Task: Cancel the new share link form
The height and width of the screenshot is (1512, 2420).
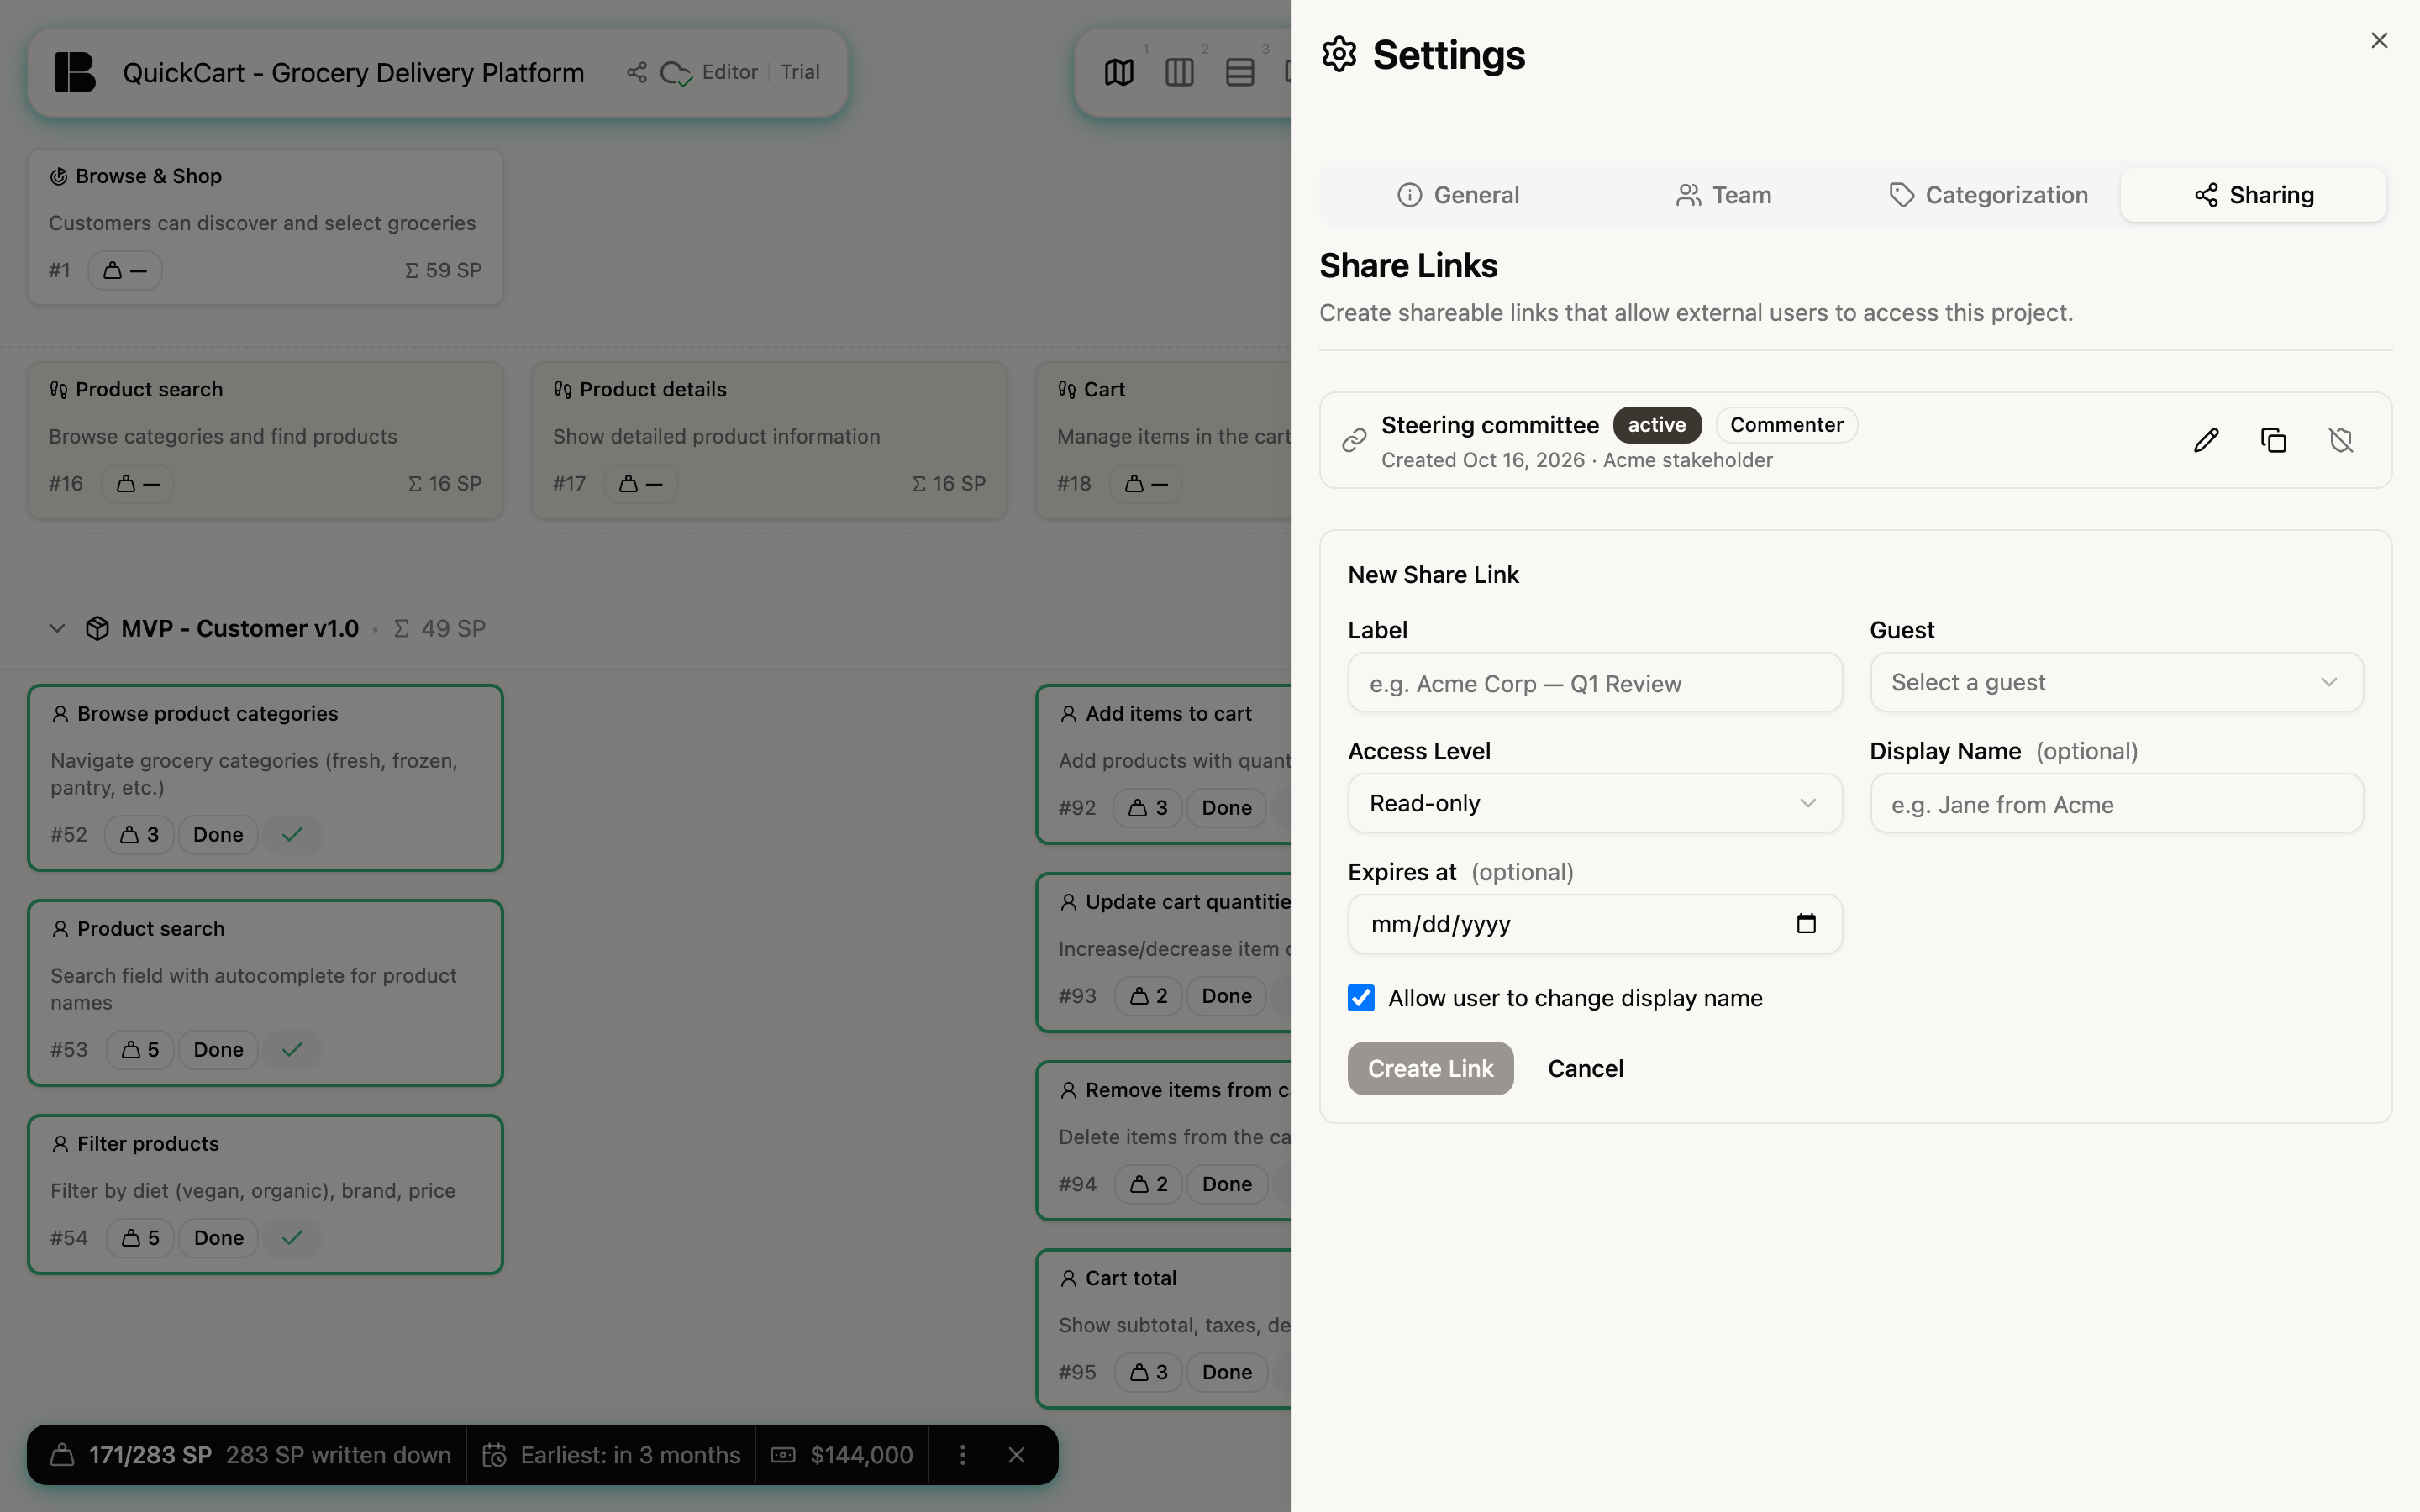Action: coord(1585,1068)
